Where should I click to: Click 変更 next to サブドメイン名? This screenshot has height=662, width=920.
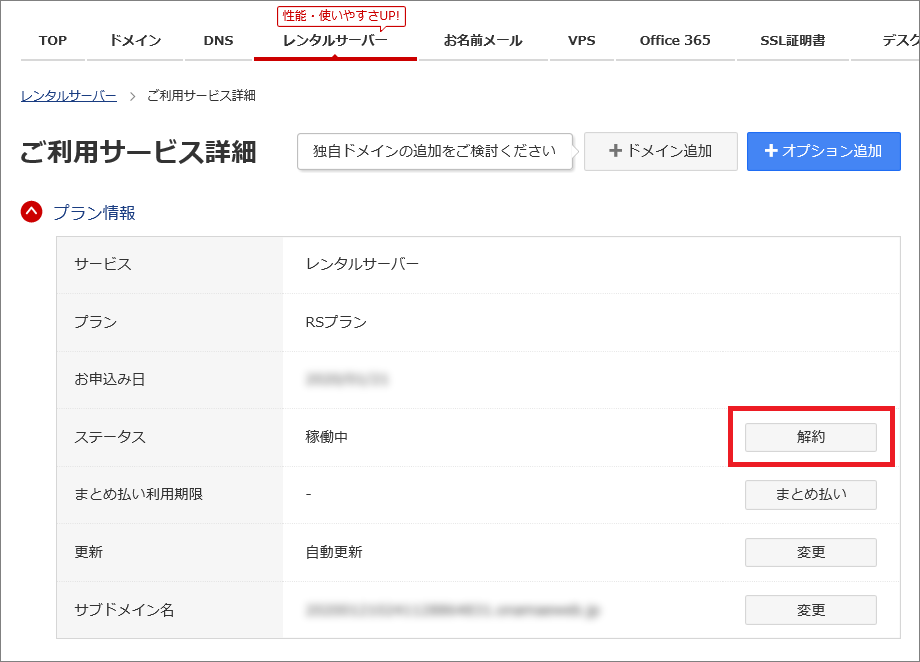coord(810,610)
